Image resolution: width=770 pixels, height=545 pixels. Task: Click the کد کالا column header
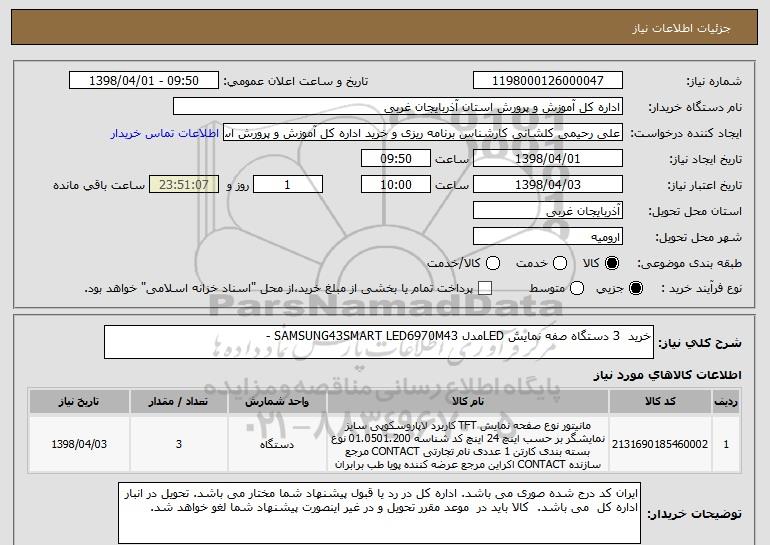coord(660,402)
